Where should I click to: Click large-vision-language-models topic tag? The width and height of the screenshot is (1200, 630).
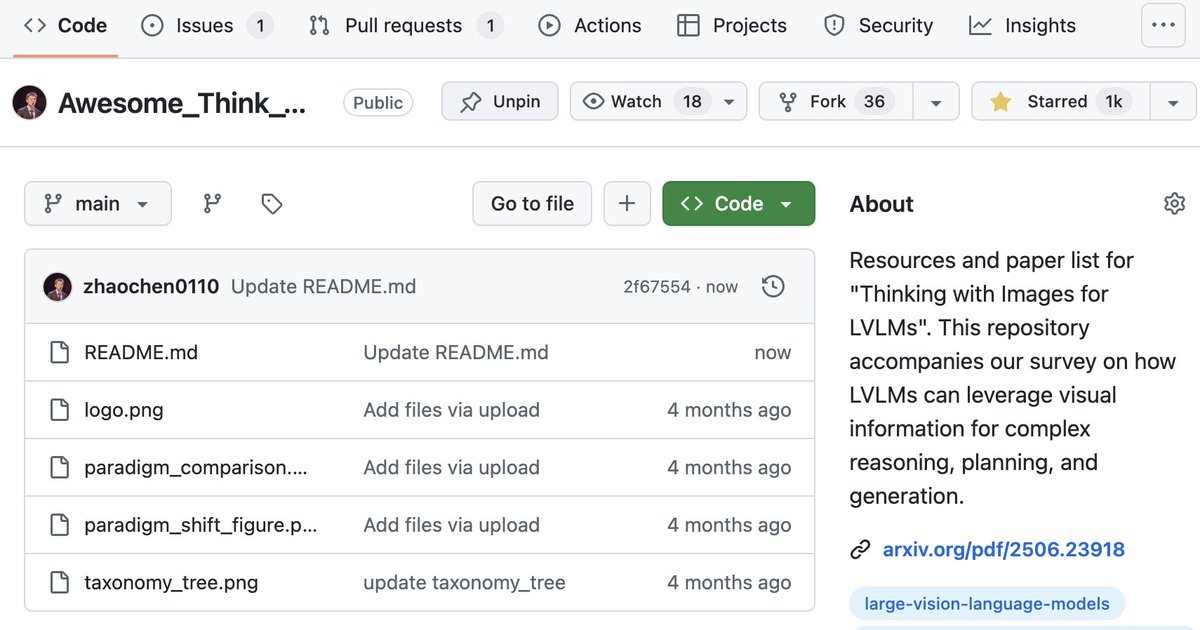tap(987, 604)
